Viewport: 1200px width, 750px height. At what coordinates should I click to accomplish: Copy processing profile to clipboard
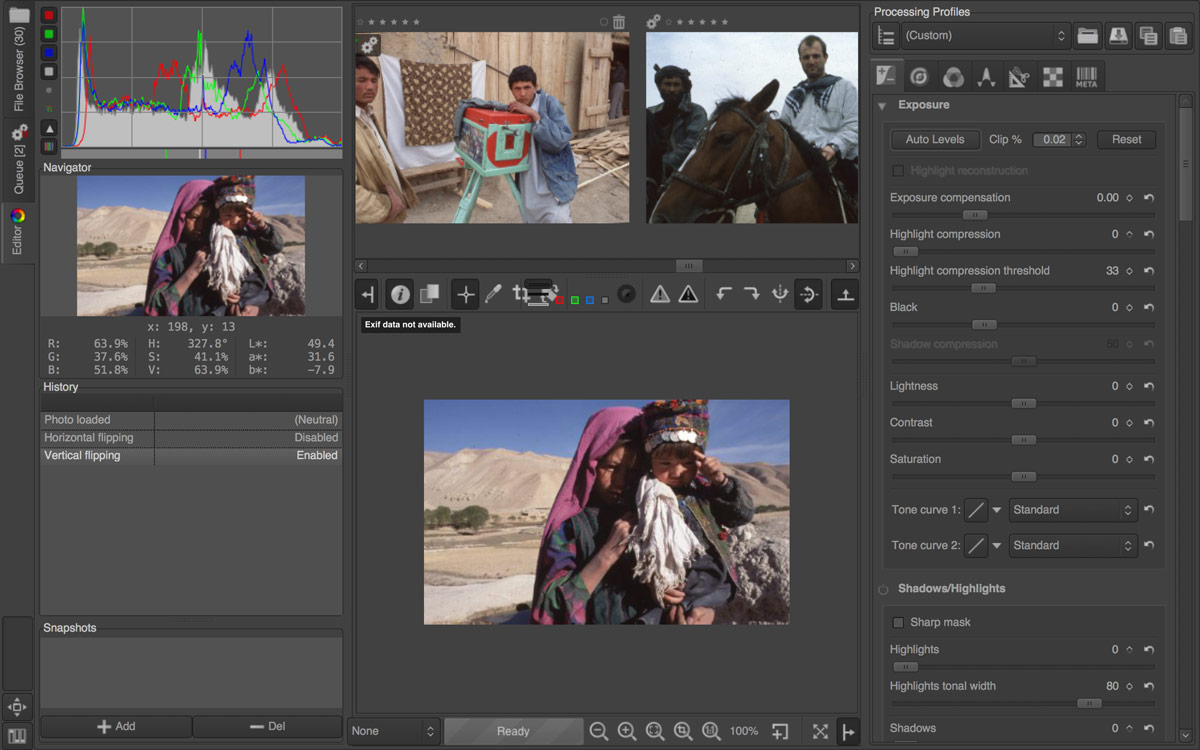click(1148, 36)
